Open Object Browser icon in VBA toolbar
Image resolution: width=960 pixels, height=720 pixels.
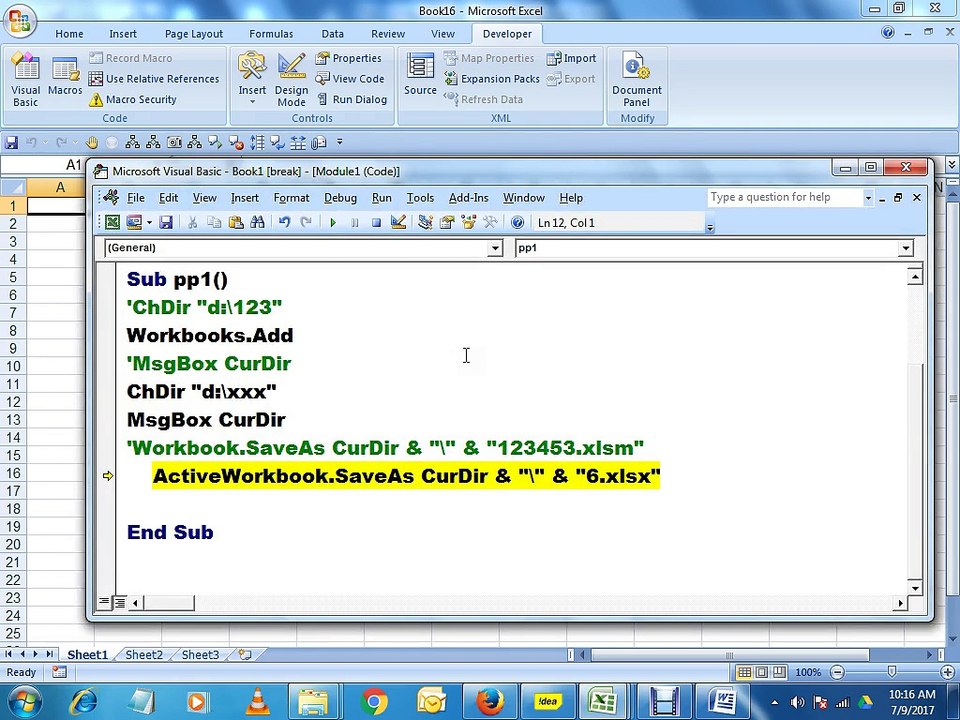[469, 222]
